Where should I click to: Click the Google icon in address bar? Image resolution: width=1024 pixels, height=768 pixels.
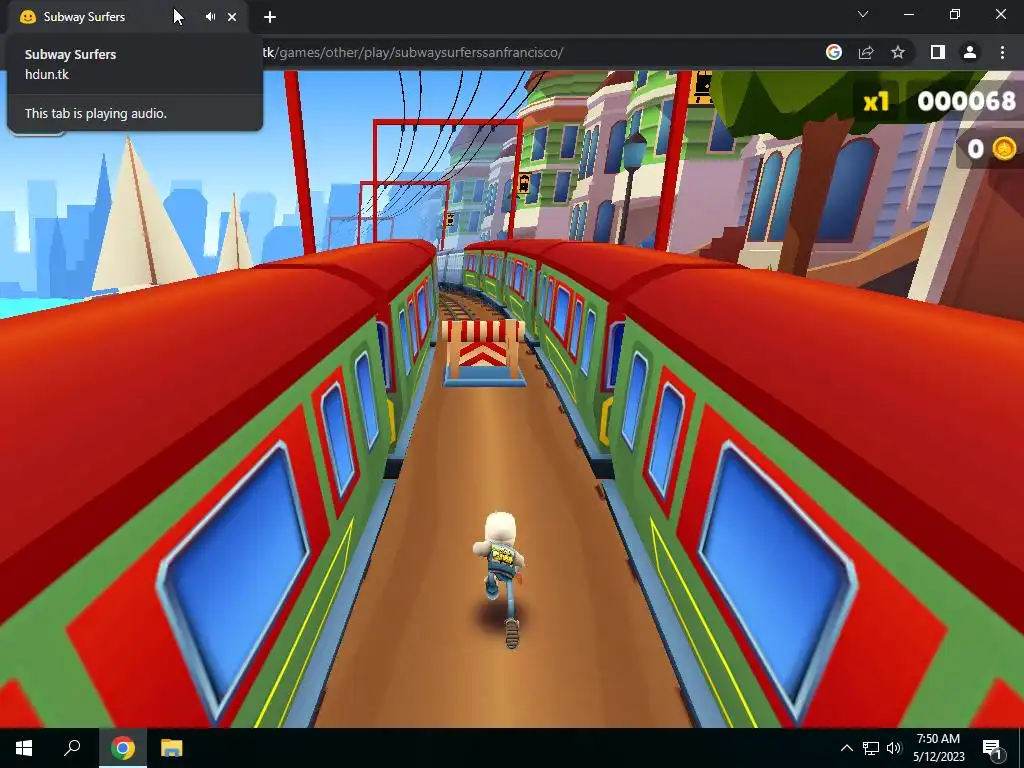(x=833, y=52)
